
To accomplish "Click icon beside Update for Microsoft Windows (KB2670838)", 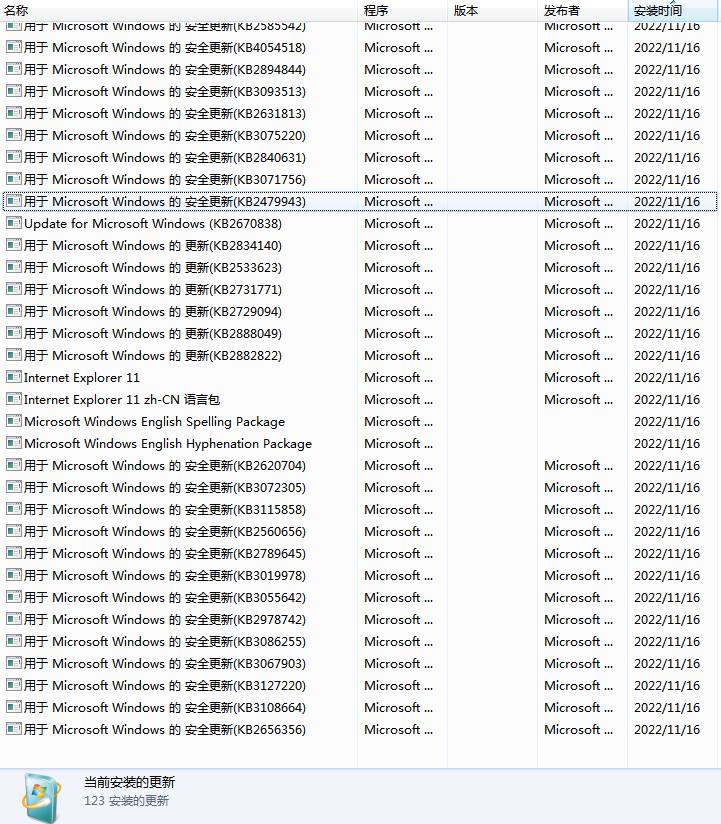I will pyautogui.click(x=14, y=223).
